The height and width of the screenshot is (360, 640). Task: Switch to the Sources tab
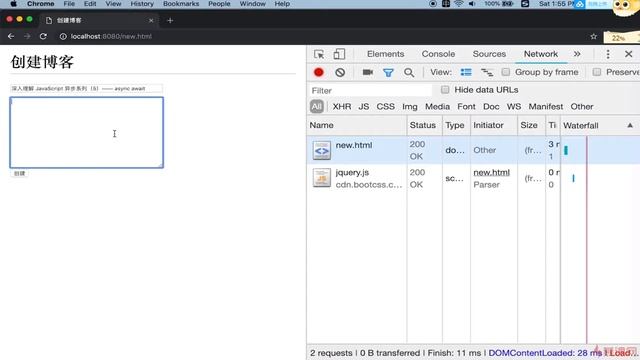[489, 54]
